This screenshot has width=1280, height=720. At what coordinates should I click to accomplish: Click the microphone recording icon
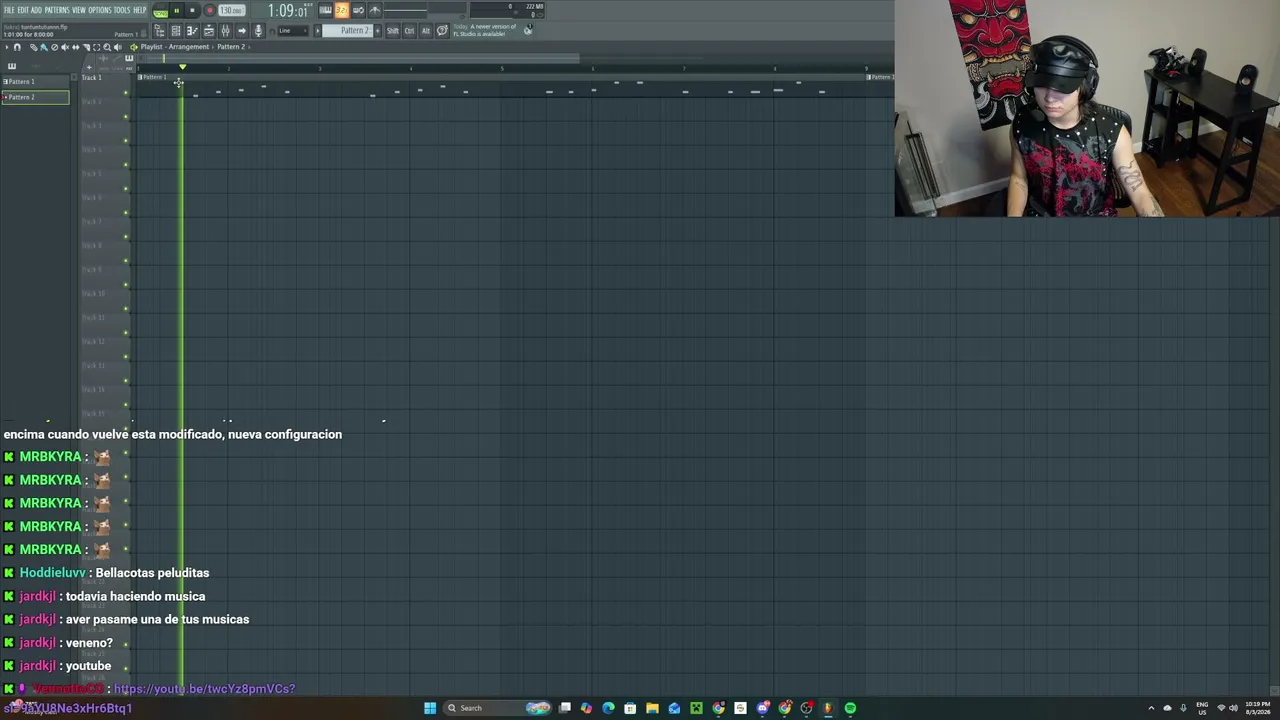click(x=258, y=31)
